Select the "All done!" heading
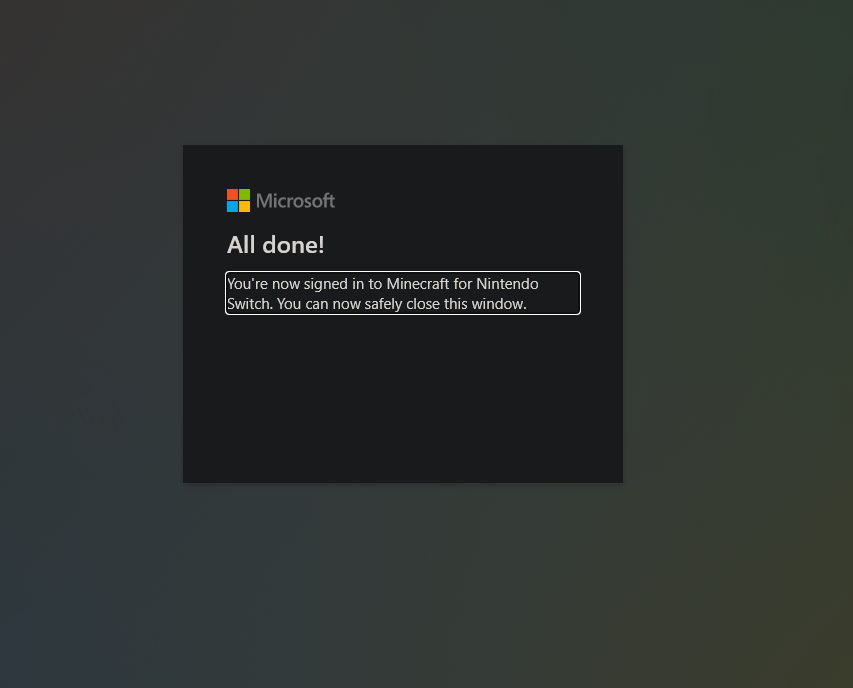853x688 pixels. point(275,245)
